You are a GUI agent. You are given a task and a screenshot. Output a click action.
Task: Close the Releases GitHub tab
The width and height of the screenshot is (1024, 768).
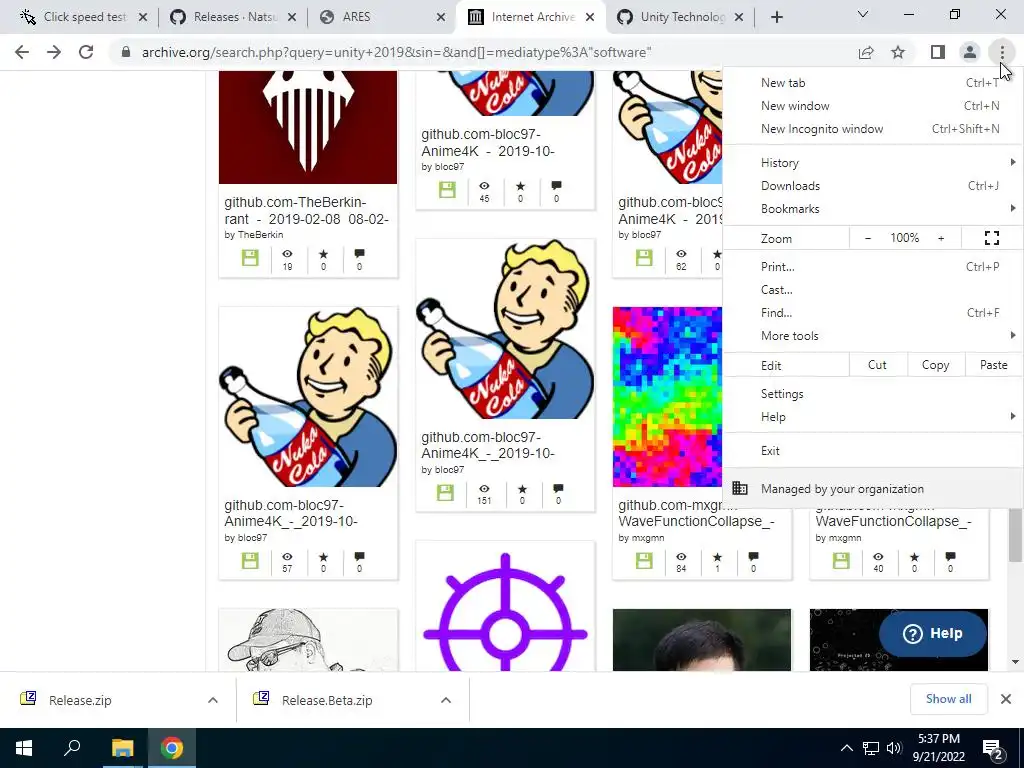pyautogui.click(x=292, y=17)
